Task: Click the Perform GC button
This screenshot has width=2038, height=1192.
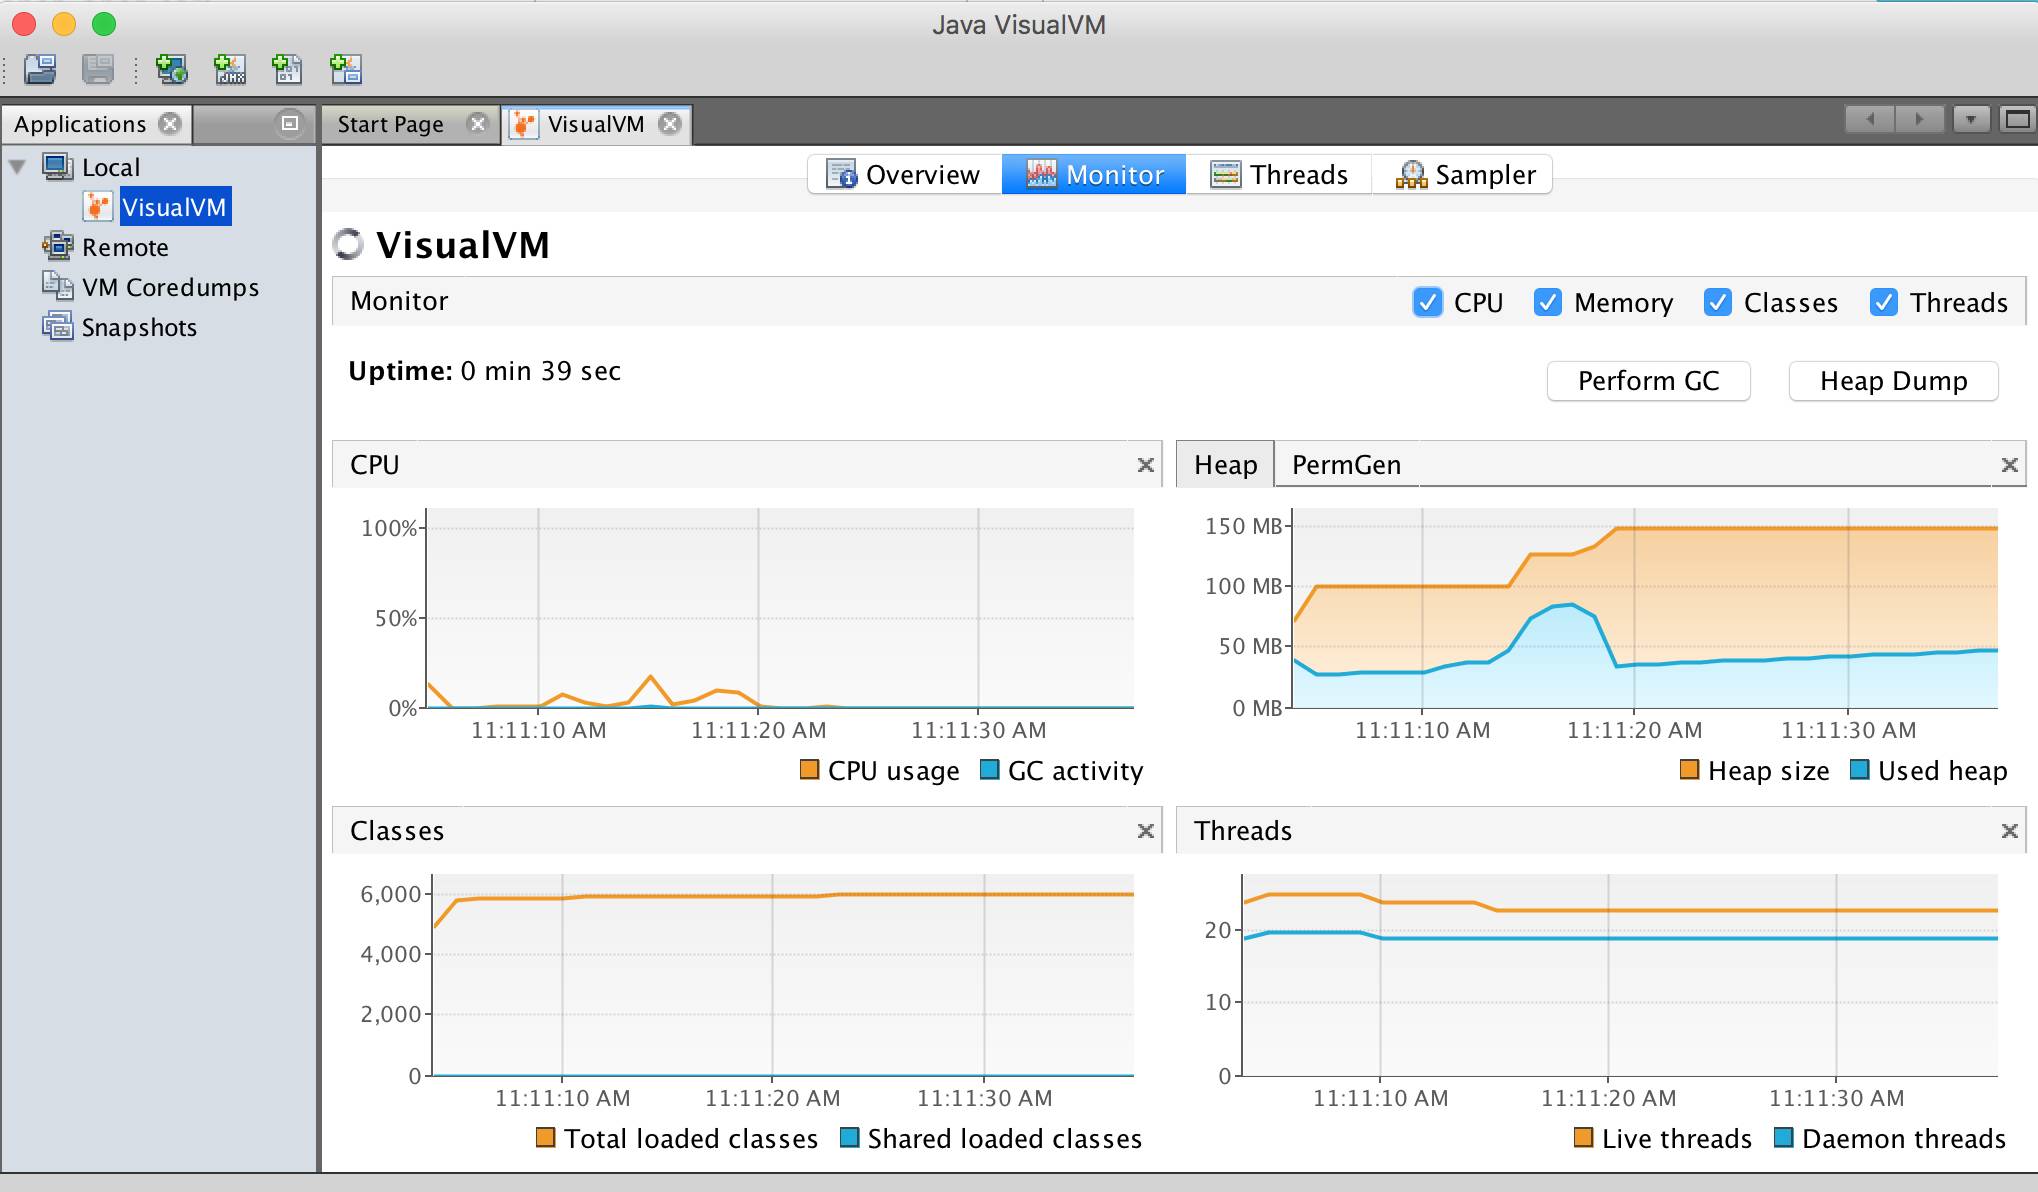Action: [x=1648, y=381]
